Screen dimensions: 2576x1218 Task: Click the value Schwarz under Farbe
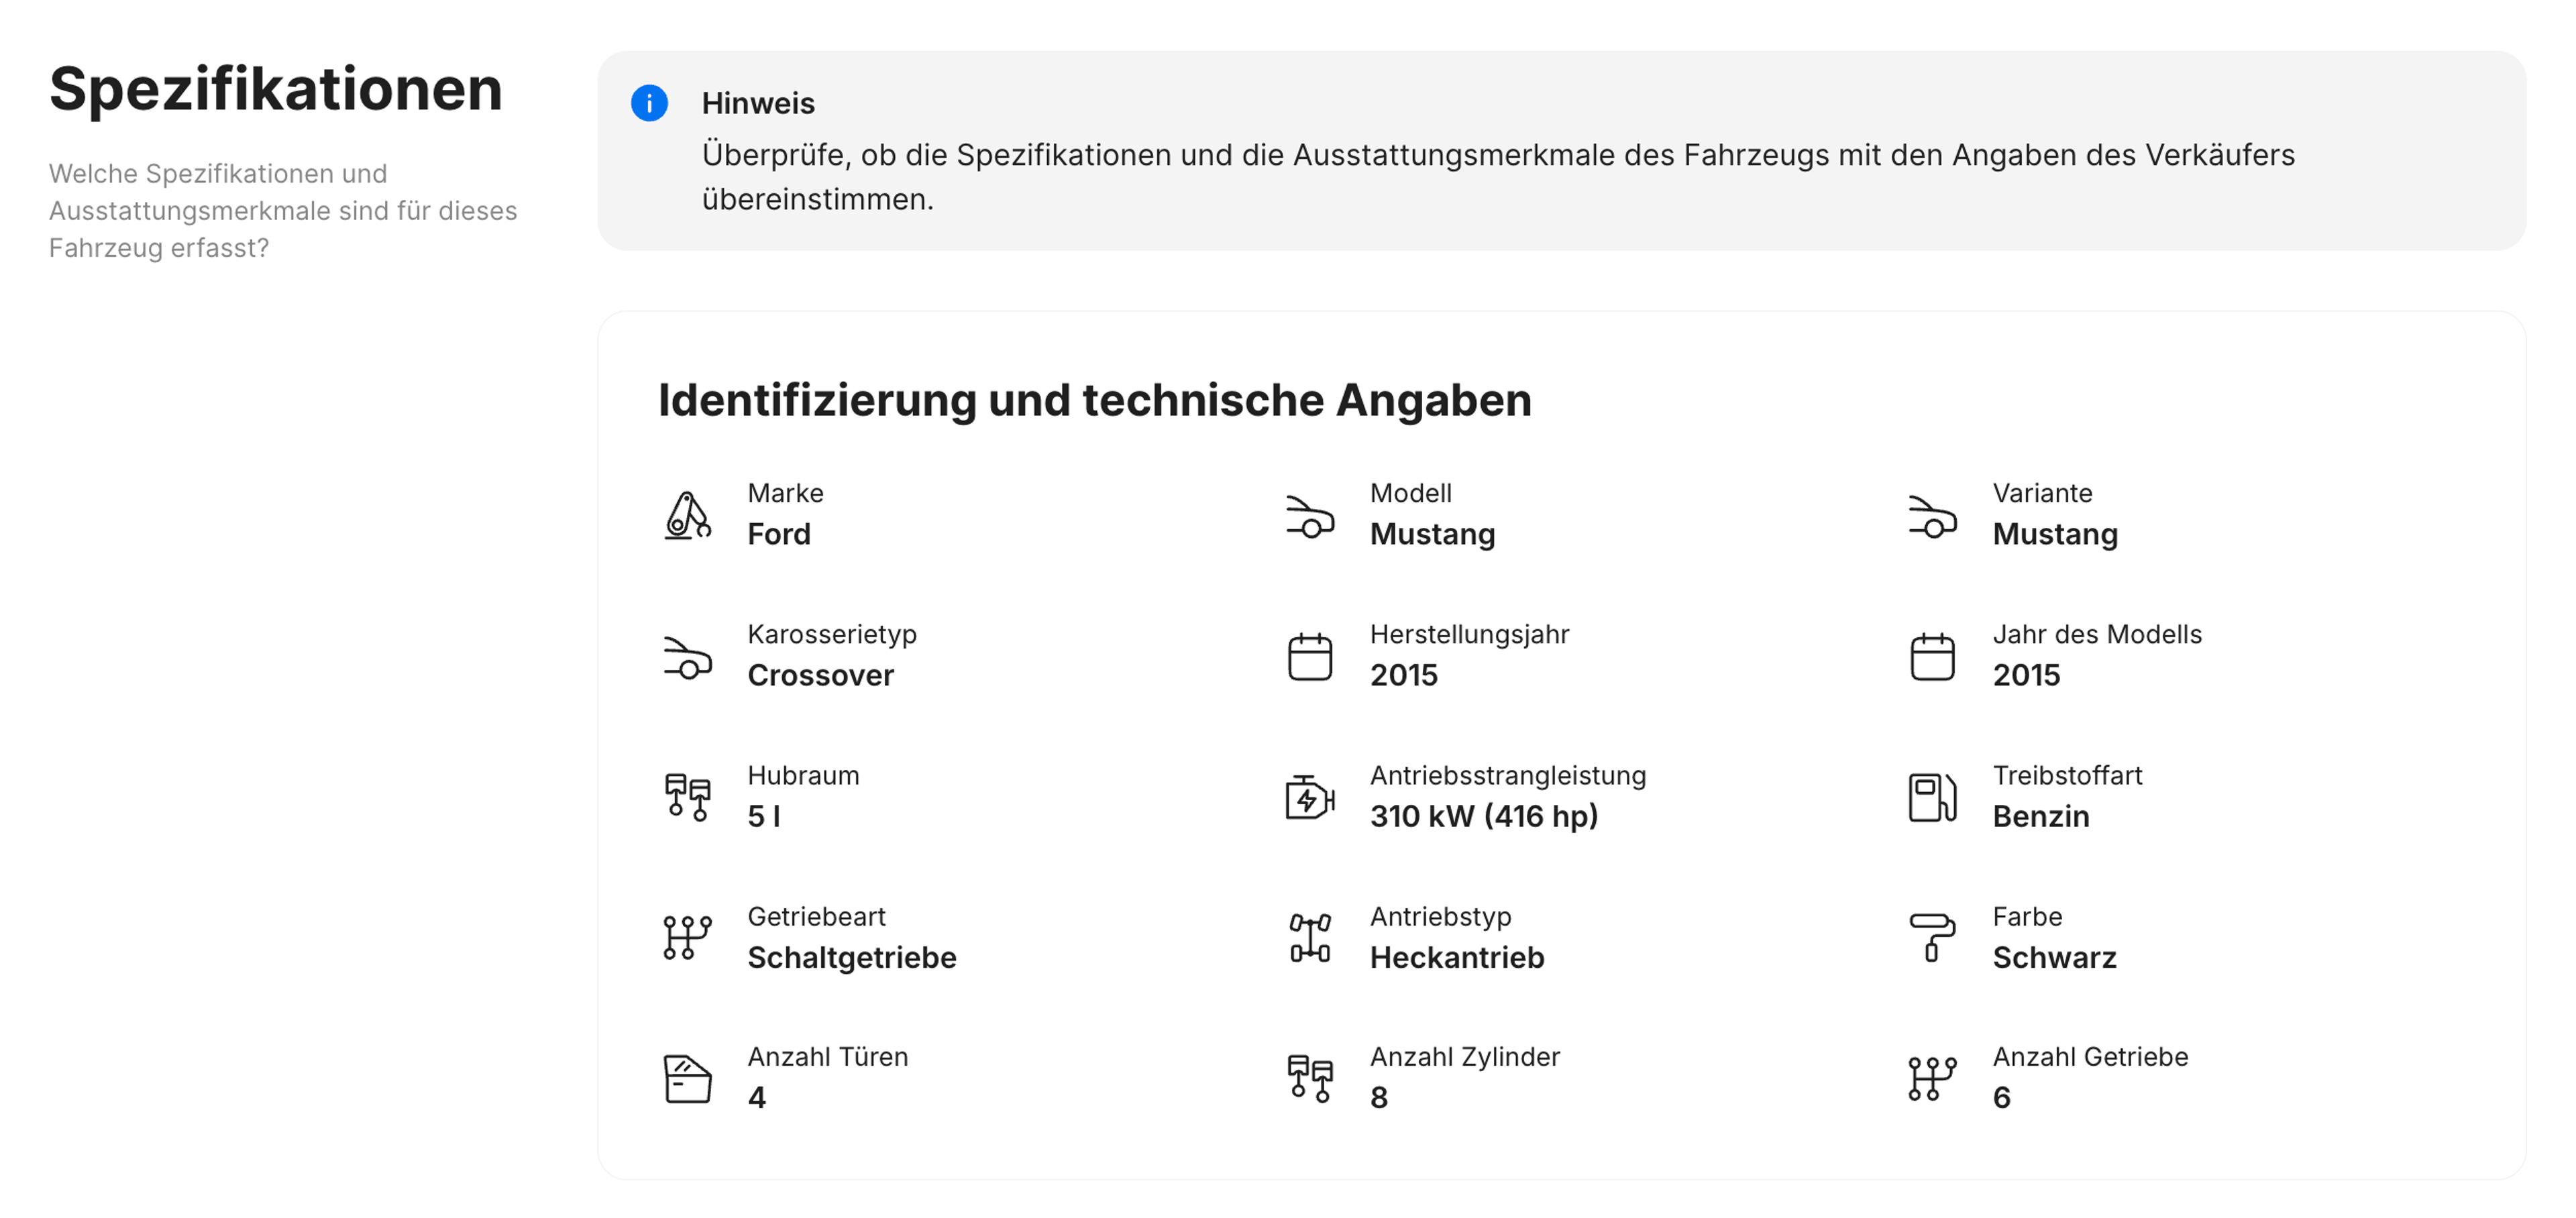pyautogui.click(x=2055, y=957)
